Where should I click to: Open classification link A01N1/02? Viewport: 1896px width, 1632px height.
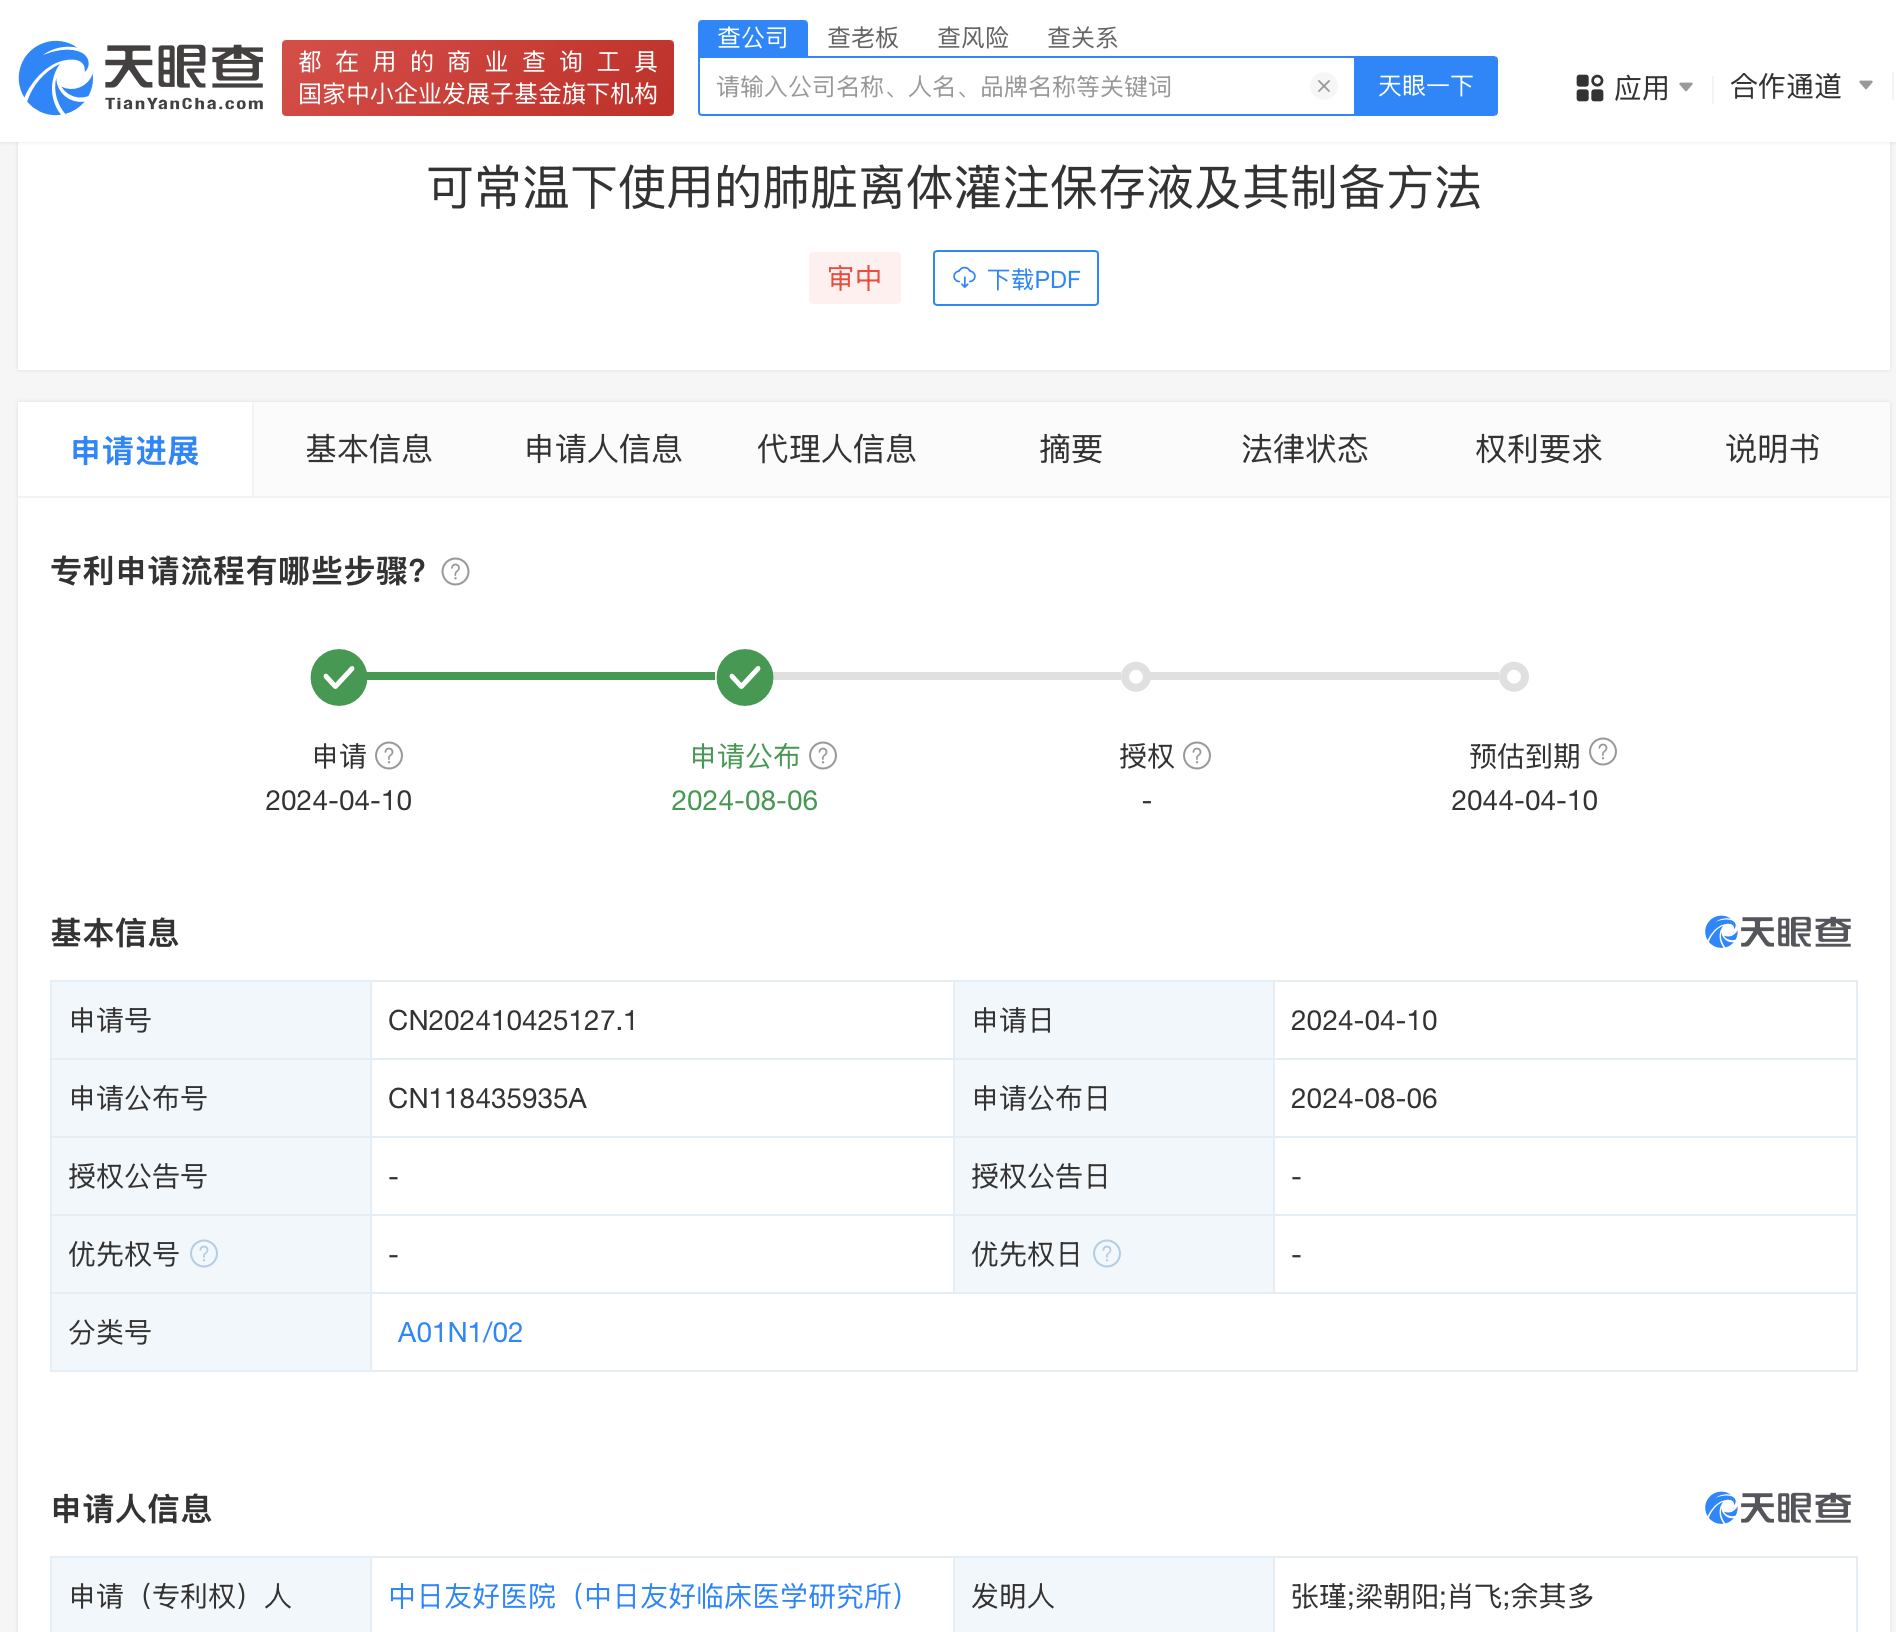click(x=460, y=1332)
